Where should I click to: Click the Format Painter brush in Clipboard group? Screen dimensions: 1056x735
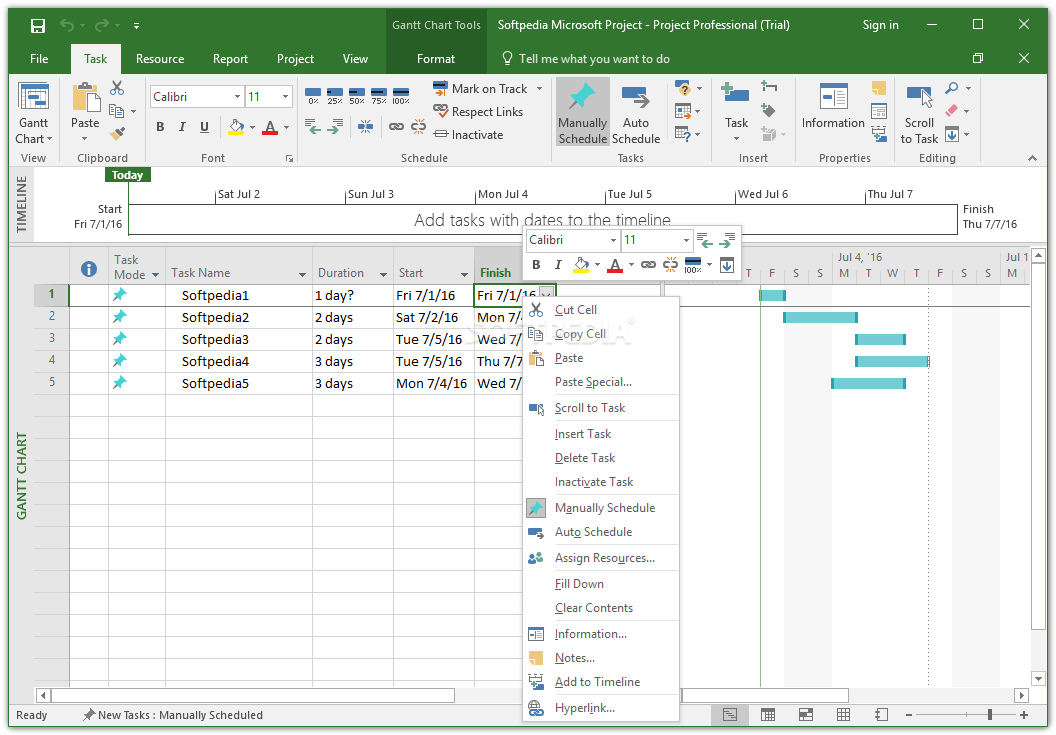[117, 133]
